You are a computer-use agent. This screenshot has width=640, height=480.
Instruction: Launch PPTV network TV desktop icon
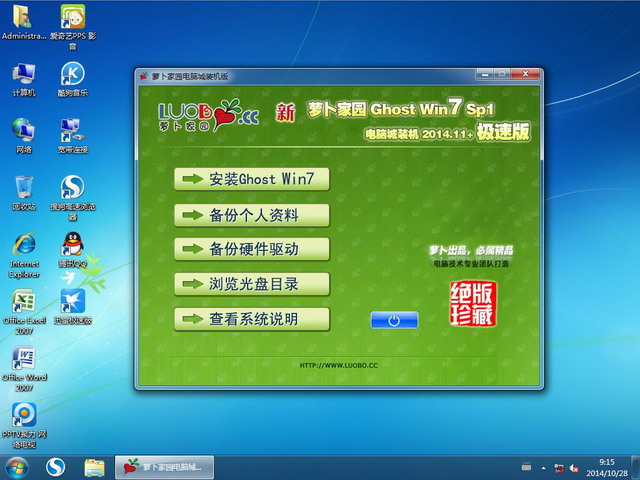[24, 426]
